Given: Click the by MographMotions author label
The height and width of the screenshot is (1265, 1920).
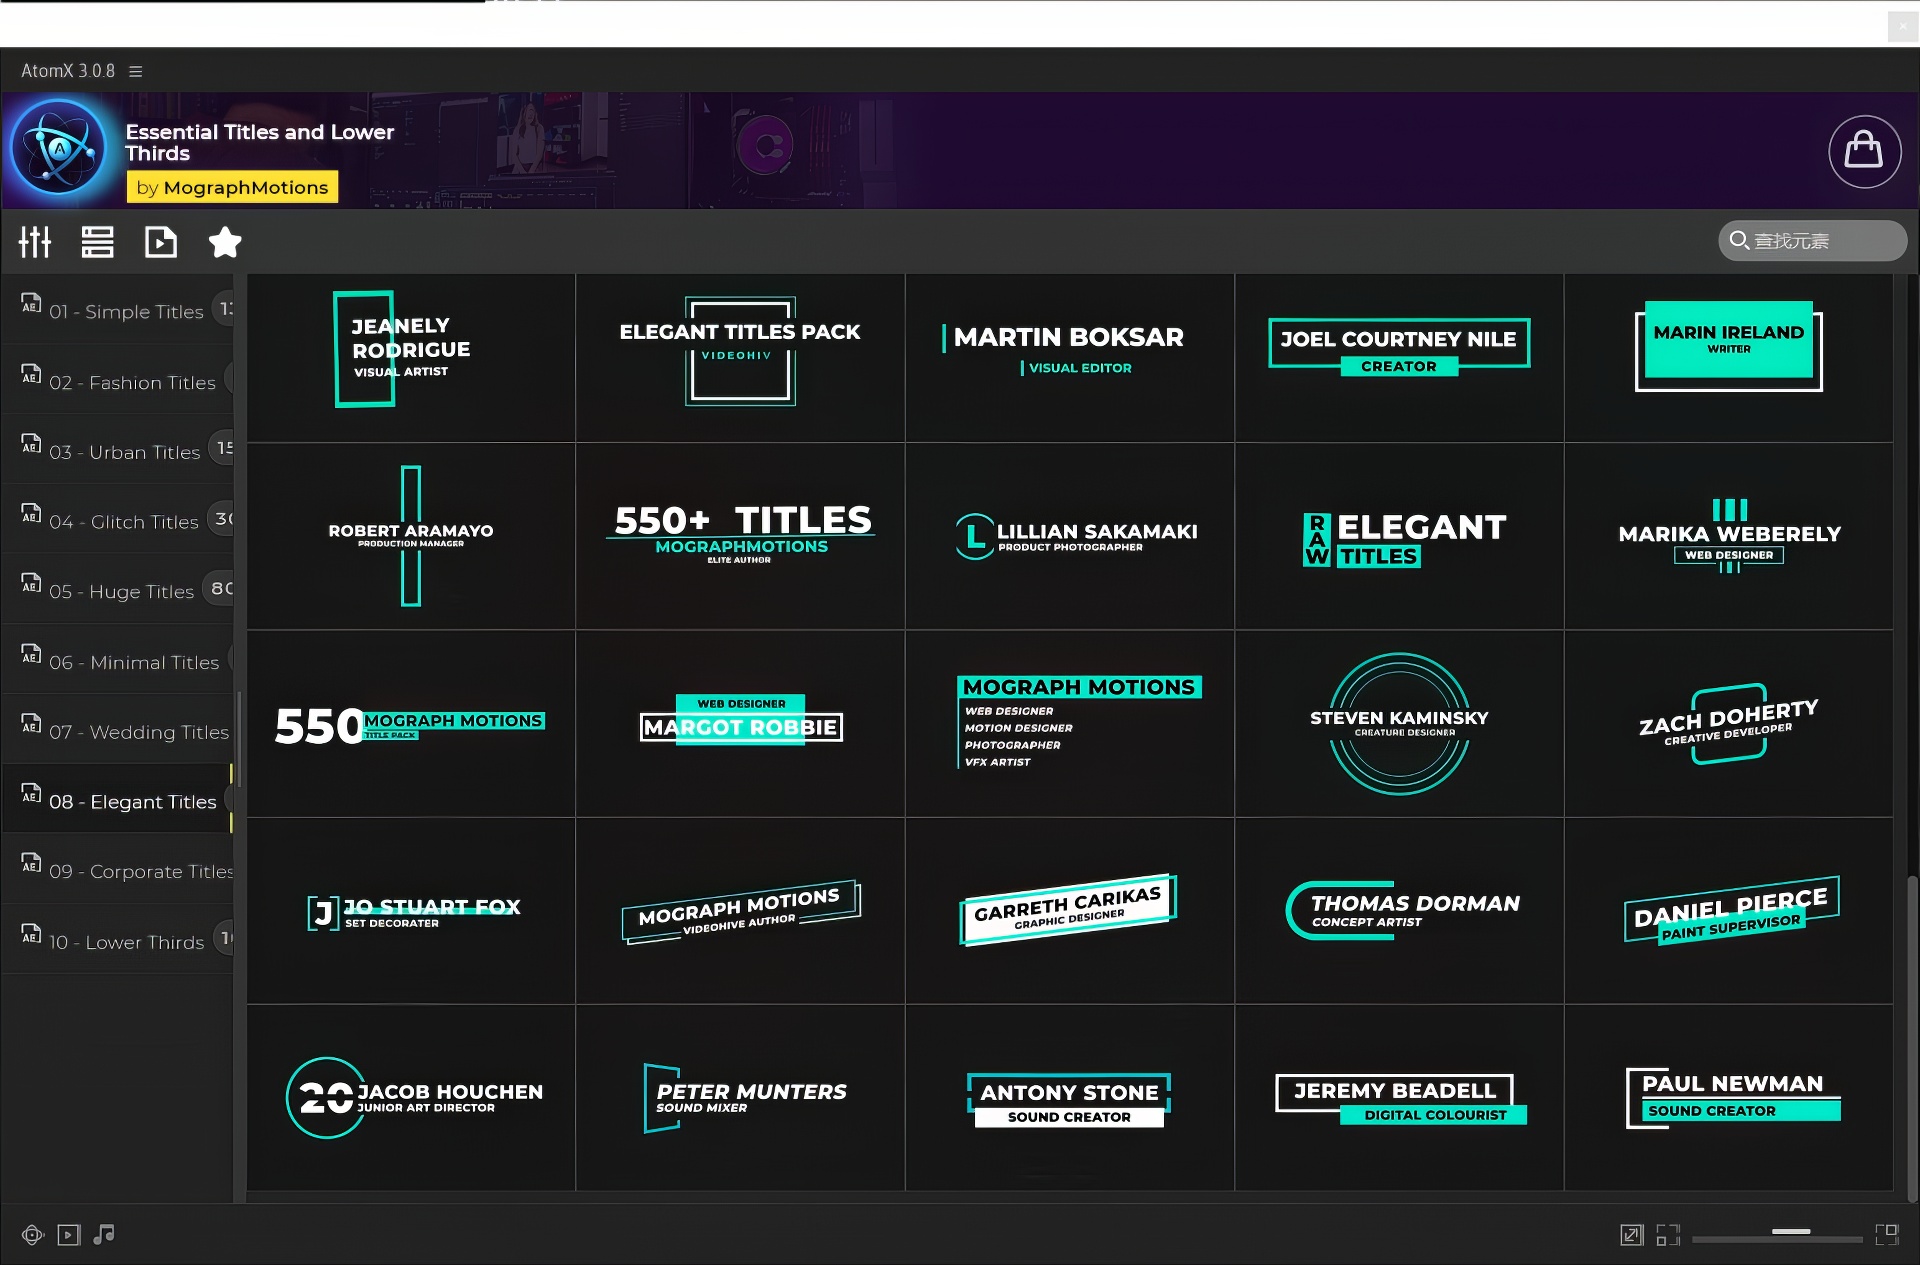Looking at the screenshot, I should click(232, 187).
